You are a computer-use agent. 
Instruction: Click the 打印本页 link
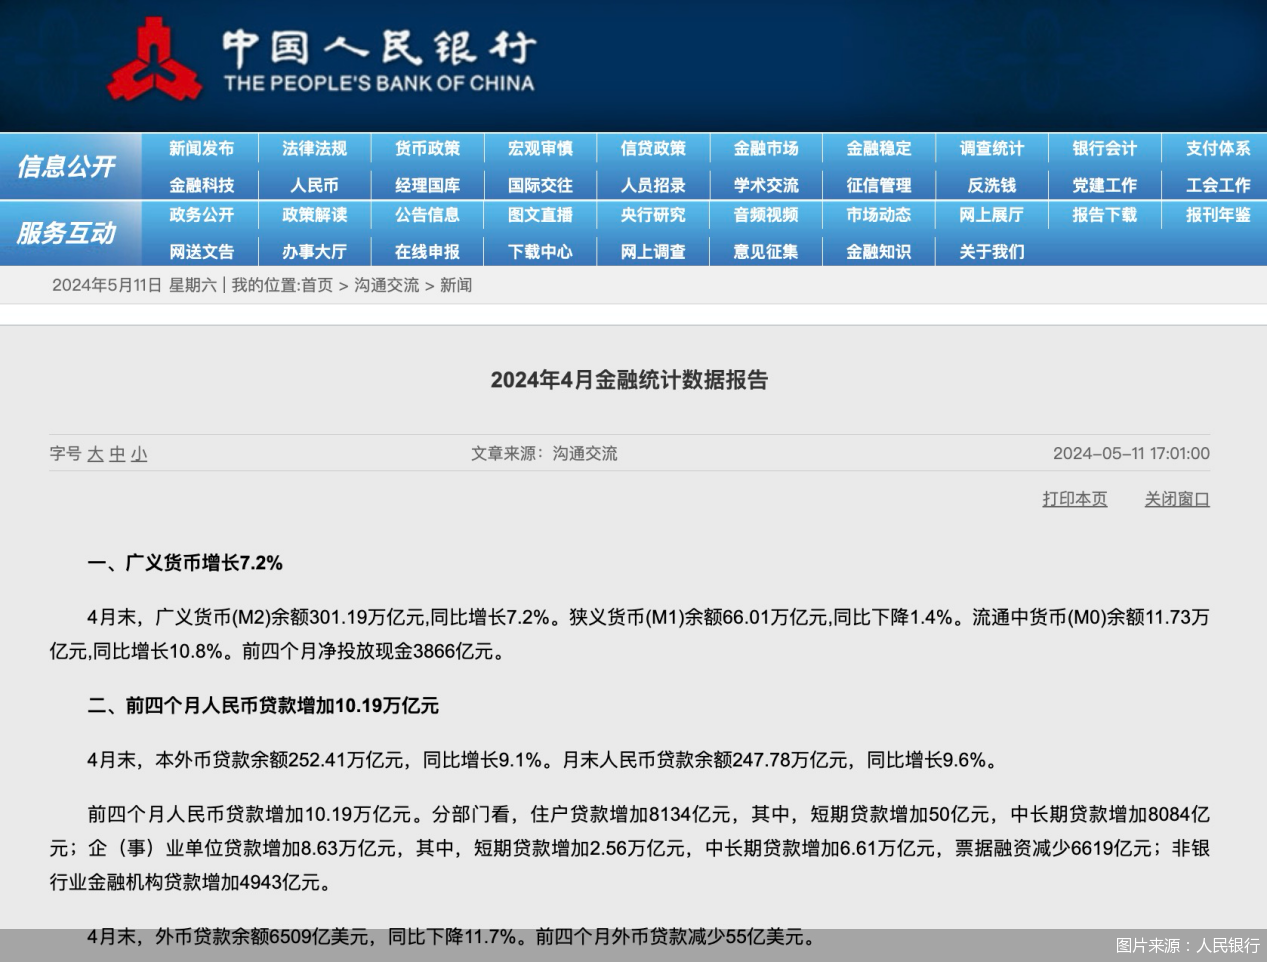tap(1074, 499)
